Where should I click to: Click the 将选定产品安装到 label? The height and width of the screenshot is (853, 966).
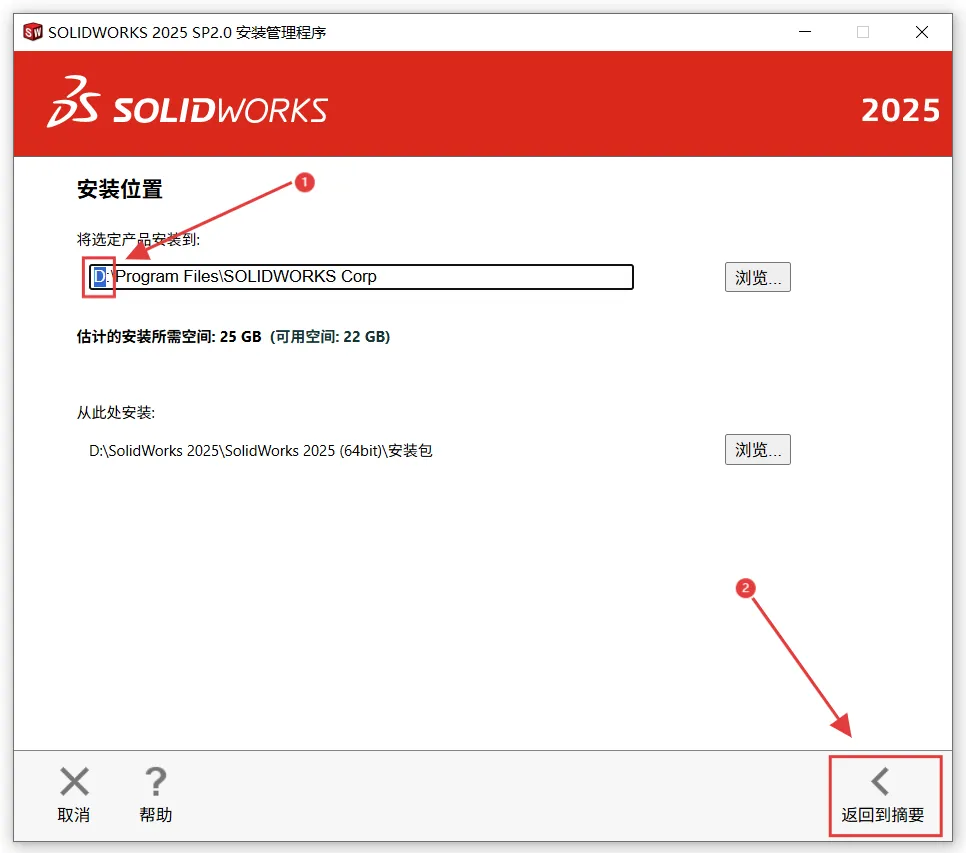coord(138,239)
